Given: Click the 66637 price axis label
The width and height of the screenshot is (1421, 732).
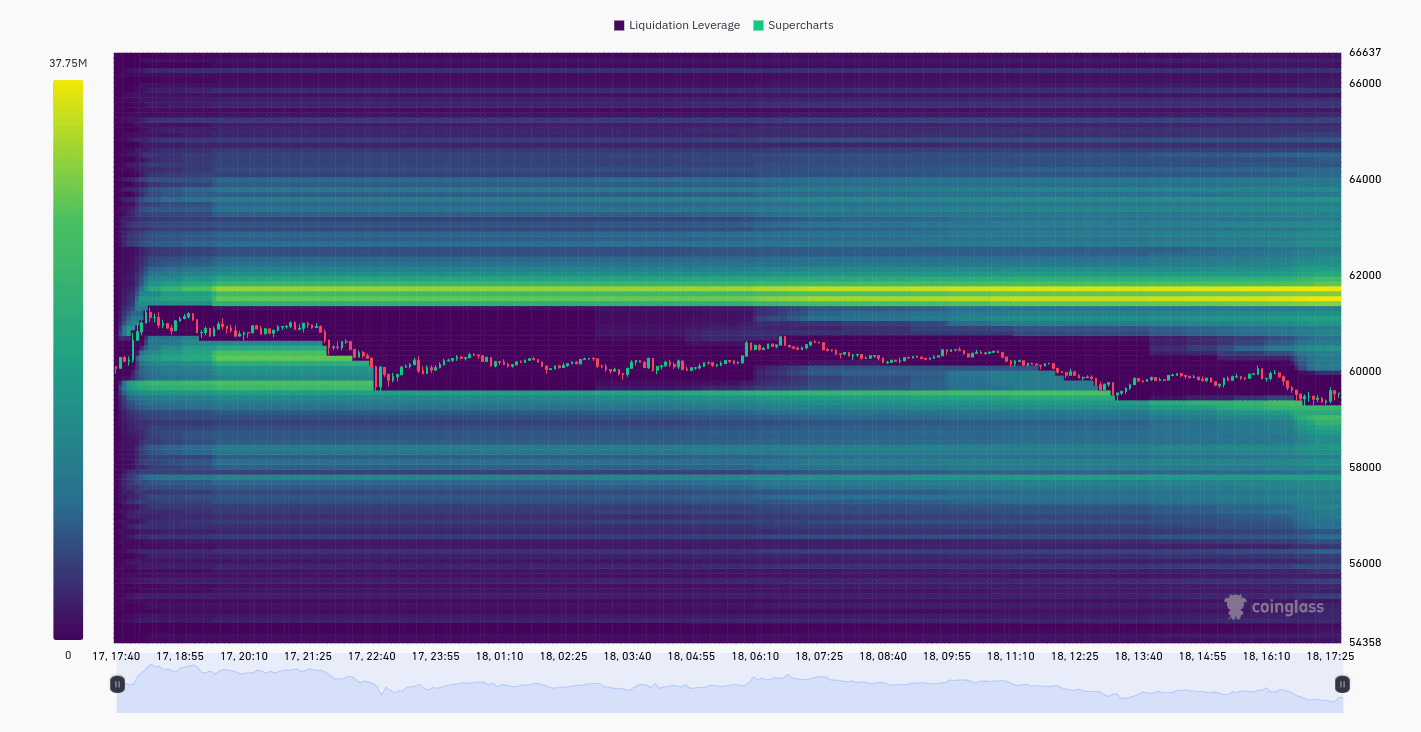Looking at the screenshot, I should pyautogui.click(x=1365, y=52).
